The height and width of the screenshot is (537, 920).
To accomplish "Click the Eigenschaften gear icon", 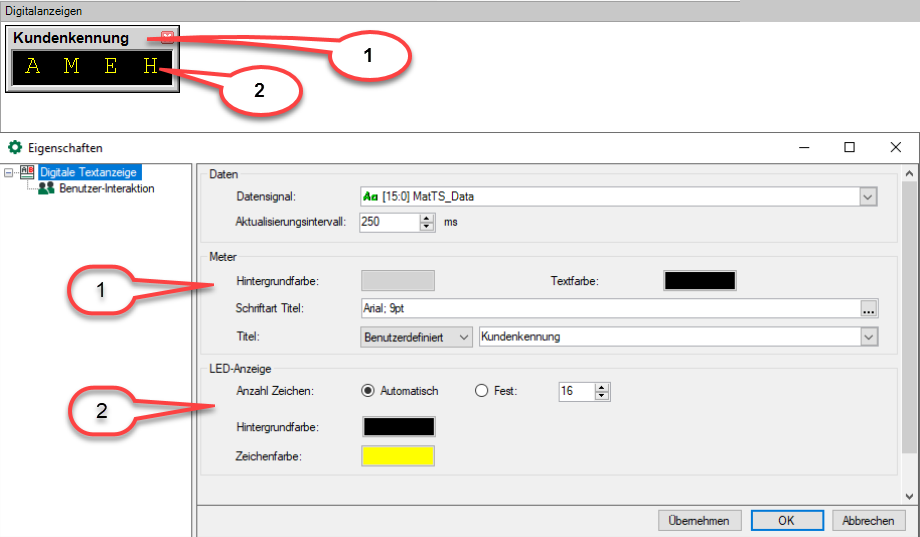I will 15,147.
